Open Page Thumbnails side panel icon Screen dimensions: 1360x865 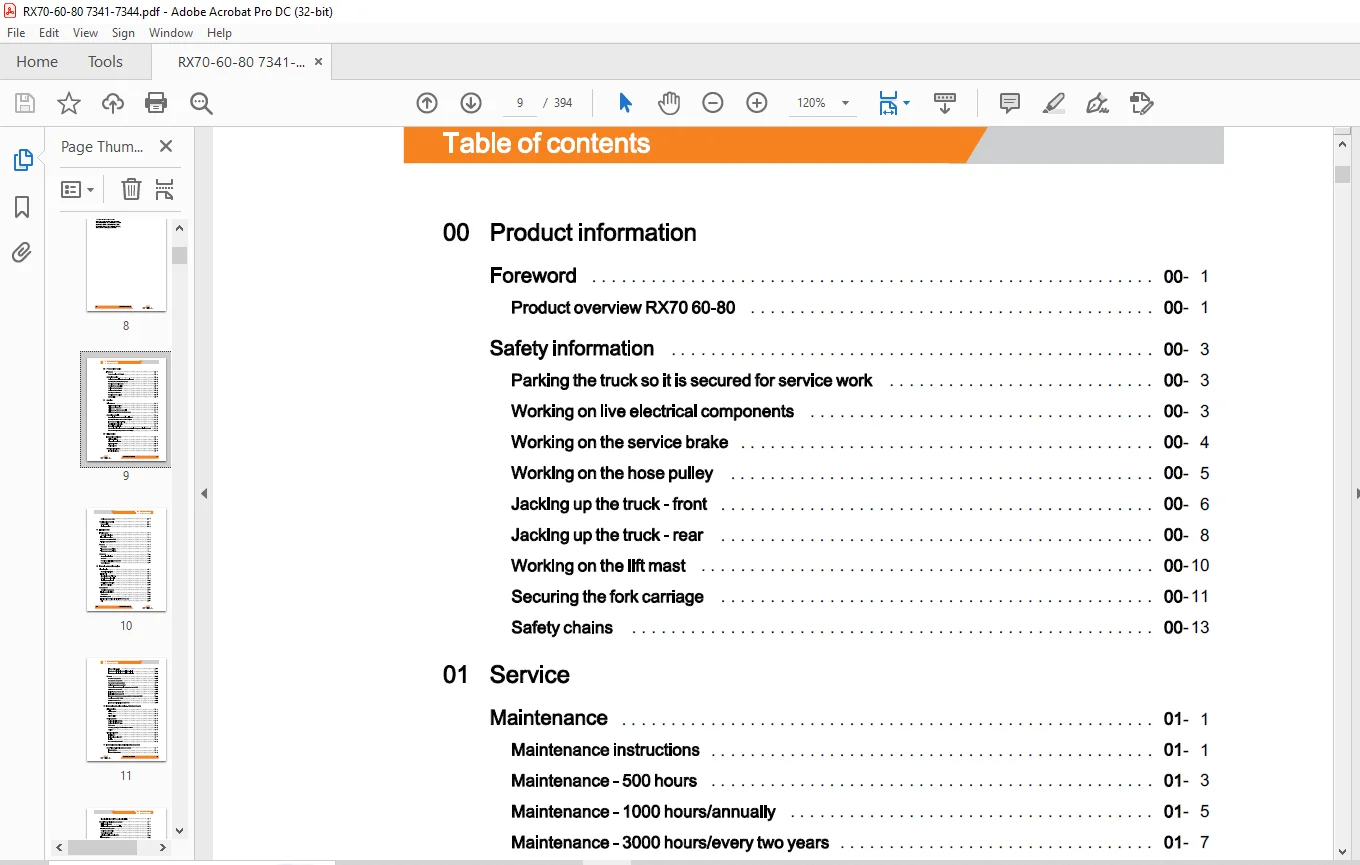point(22,160)
